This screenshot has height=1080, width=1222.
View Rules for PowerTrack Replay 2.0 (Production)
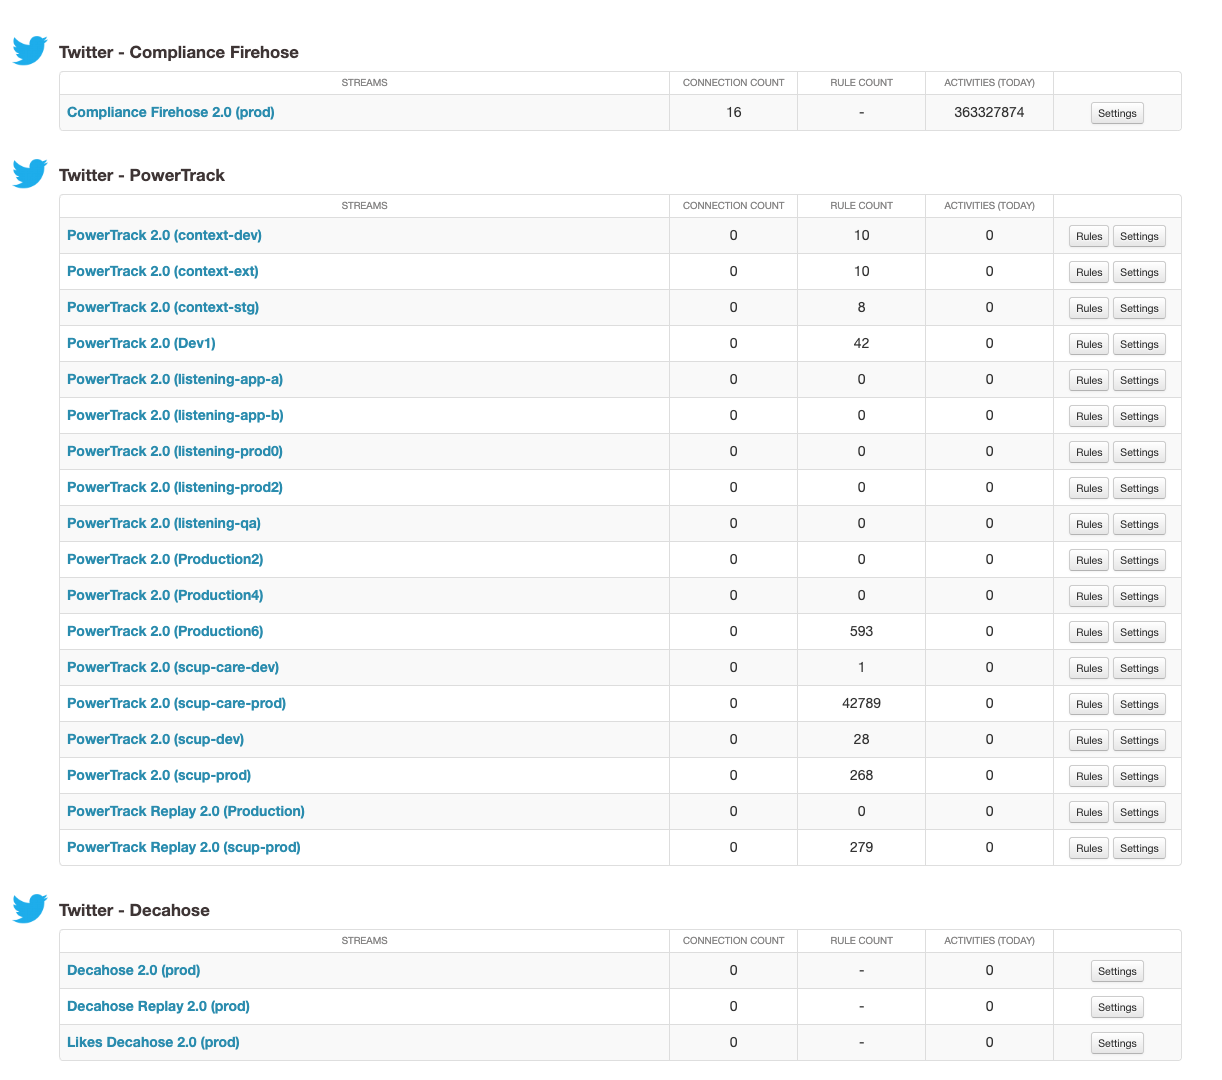click(1089, 812)
